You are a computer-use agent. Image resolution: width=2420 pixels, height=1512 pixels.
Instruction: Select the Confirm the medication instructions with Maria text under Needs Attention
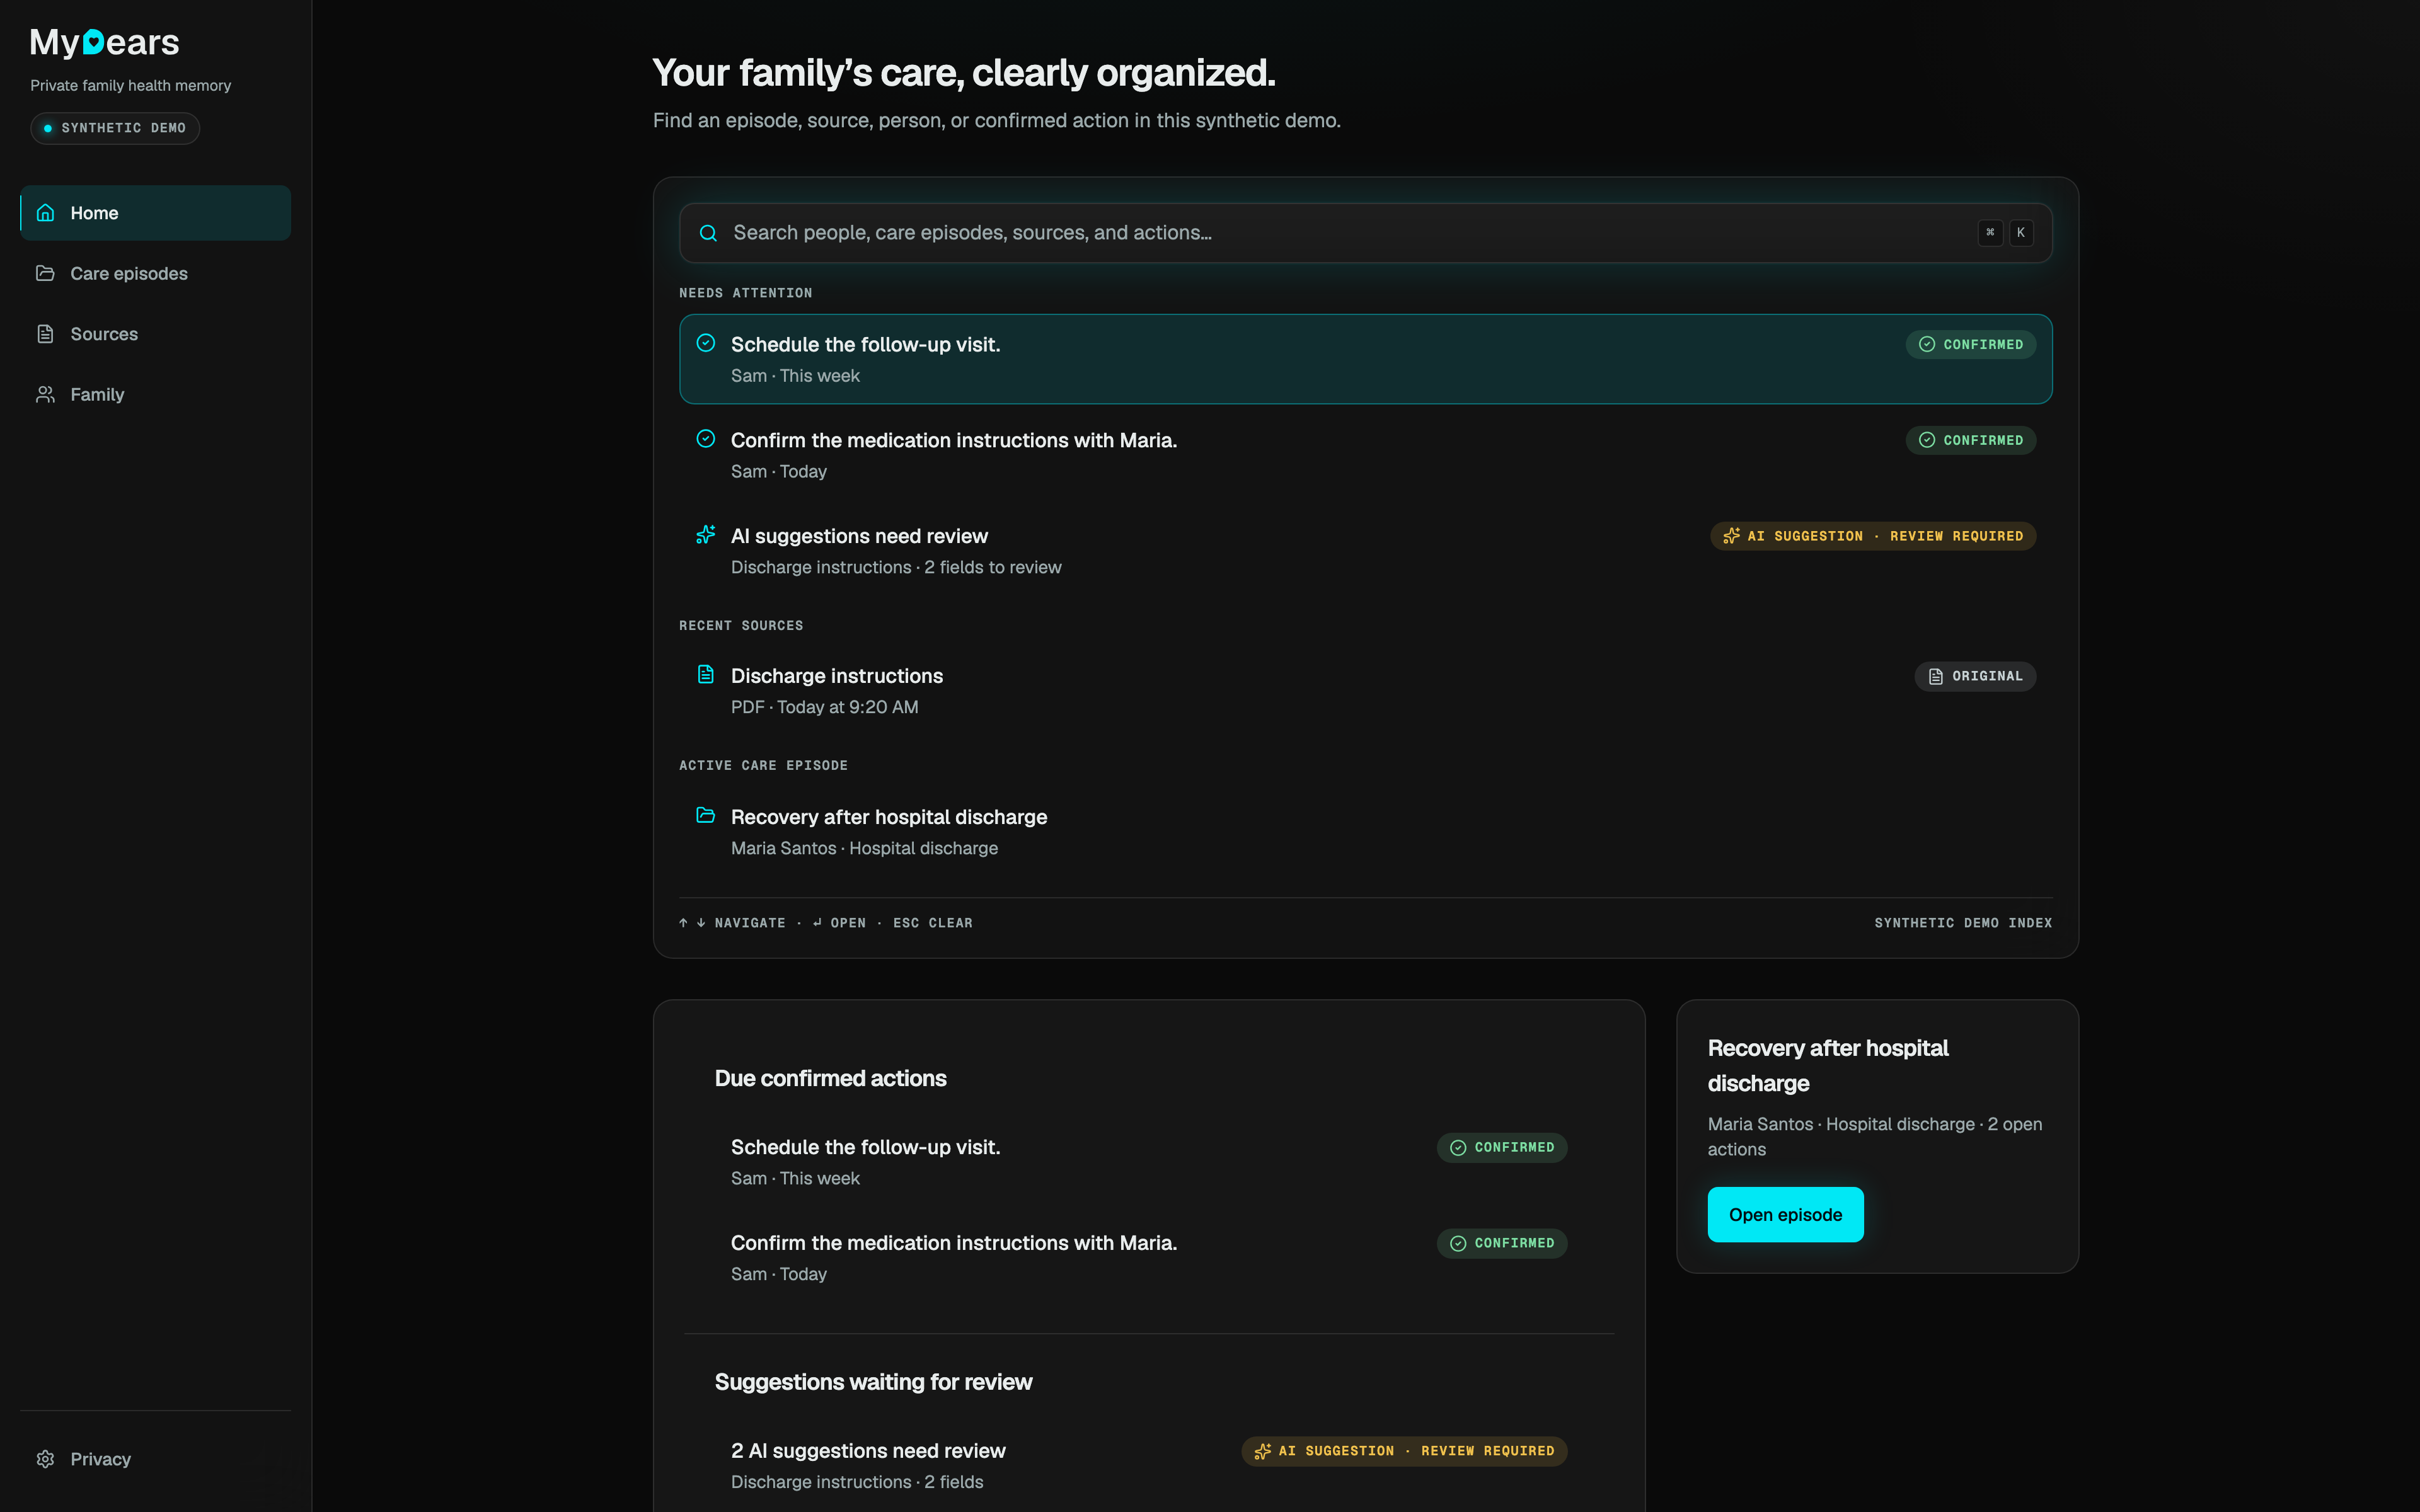(x=954, y=440)
